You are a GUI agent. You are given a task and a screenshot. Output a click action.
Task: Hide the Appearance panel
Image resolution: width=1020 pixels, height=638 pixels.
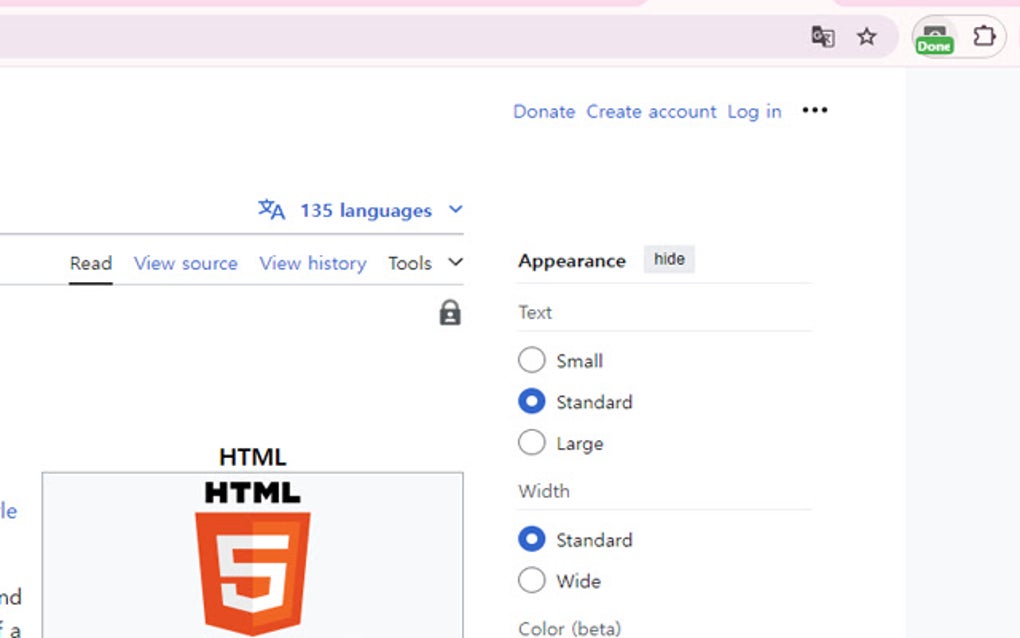pyautogui.click(x=668, y=259)
